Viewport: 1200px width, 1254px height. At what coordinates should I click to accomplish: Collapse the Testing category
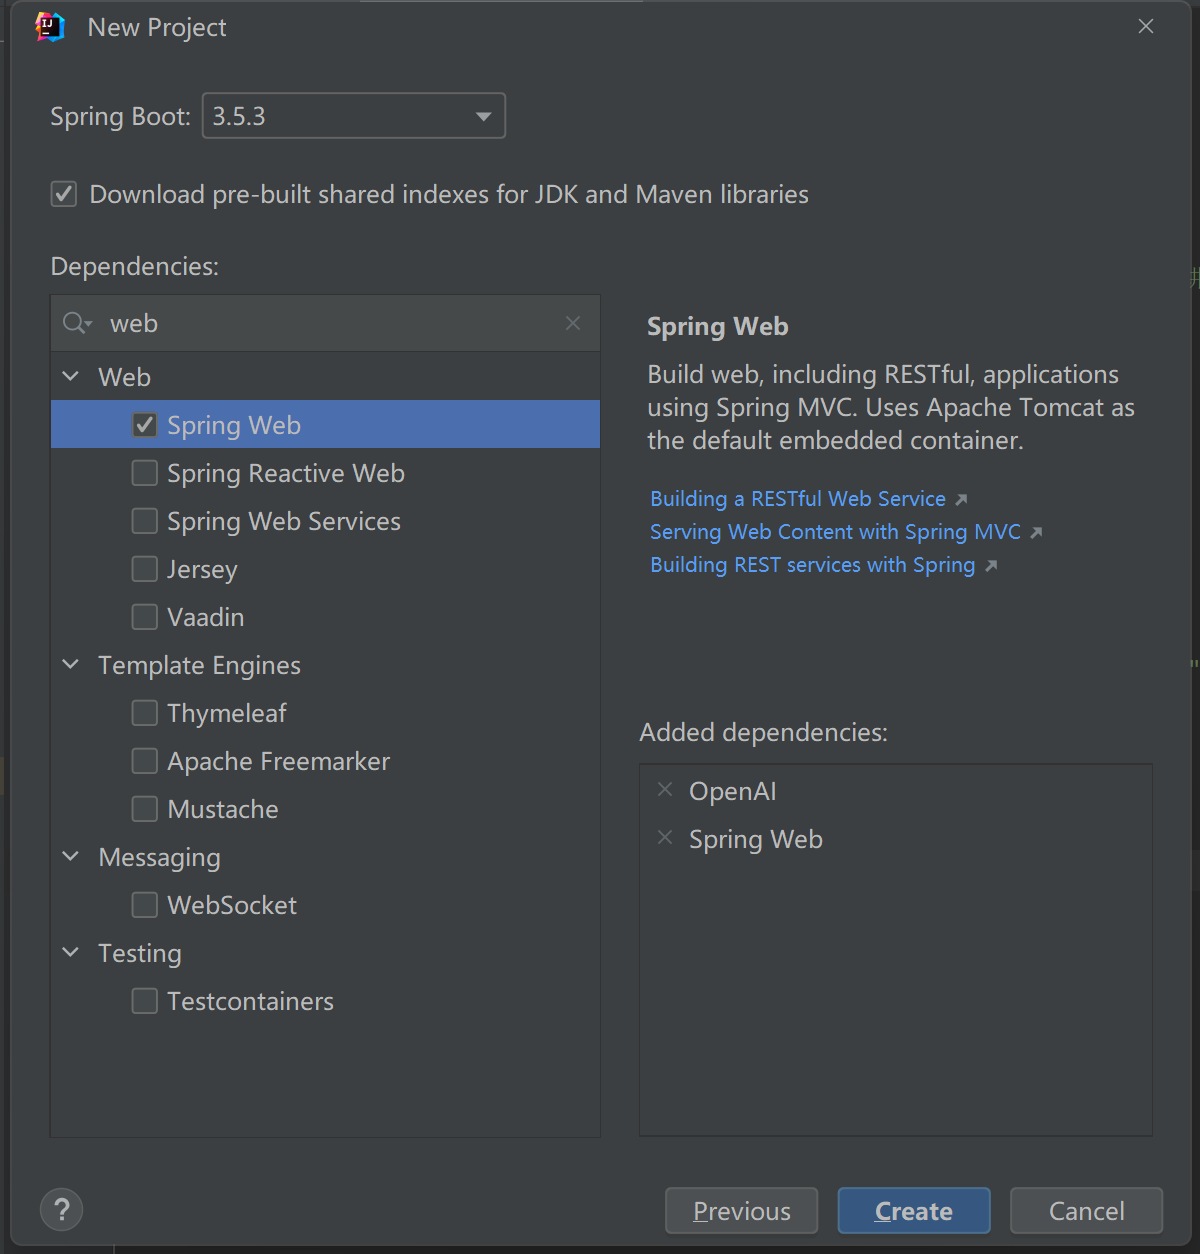(x=71, y=953)
